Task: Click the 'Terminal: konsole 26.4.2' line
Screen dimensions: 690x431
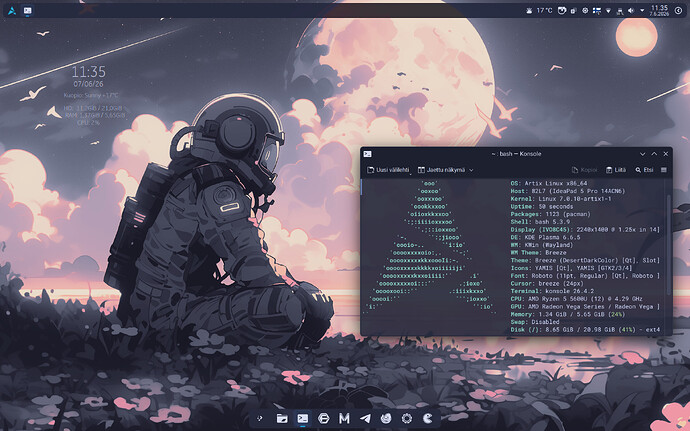Action: [552, 291]
